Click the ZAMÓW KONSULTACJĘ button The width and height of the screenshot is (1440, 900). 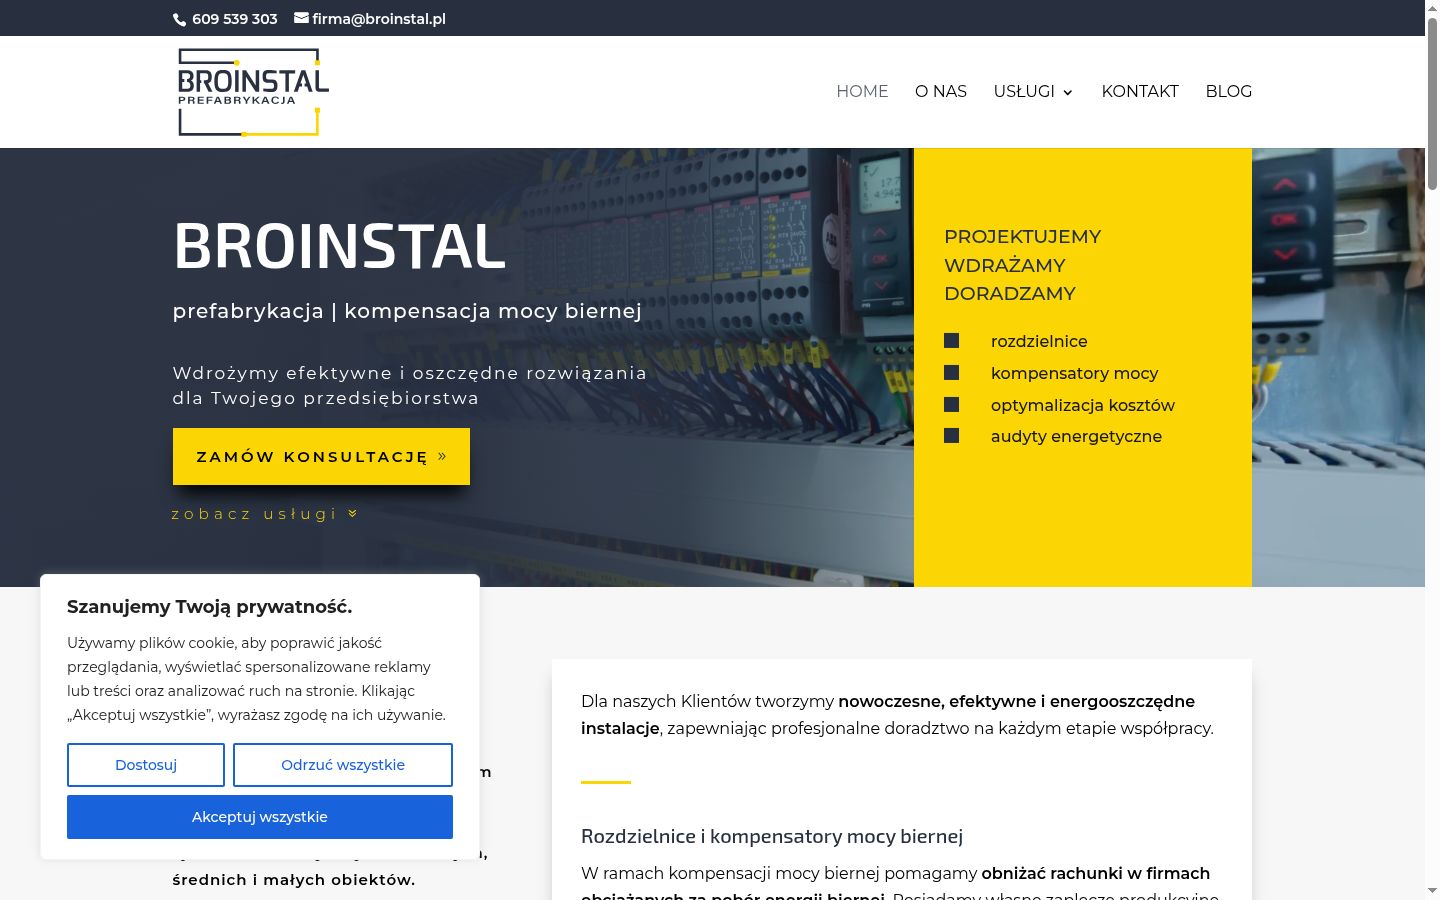pyautogui.click(x=321, y=457)
